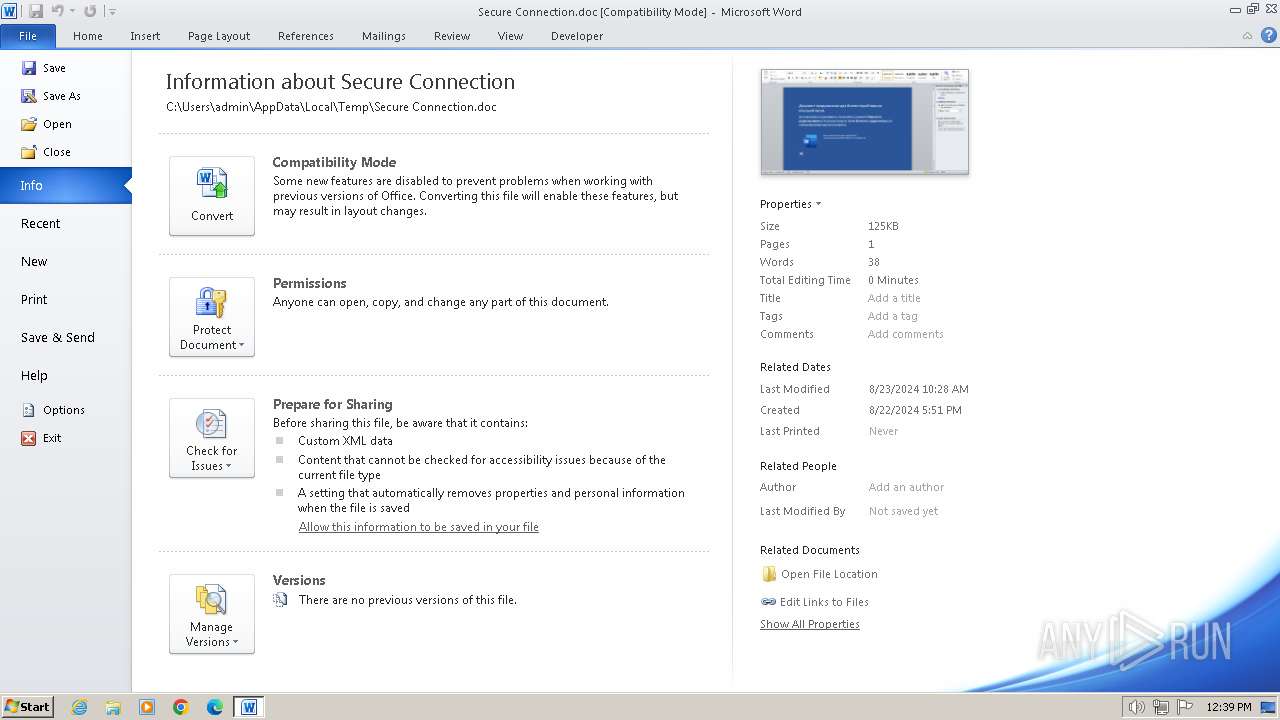Click the Add an author field
This screenshot has height=720, width=1280.
(x=906, y=487)
